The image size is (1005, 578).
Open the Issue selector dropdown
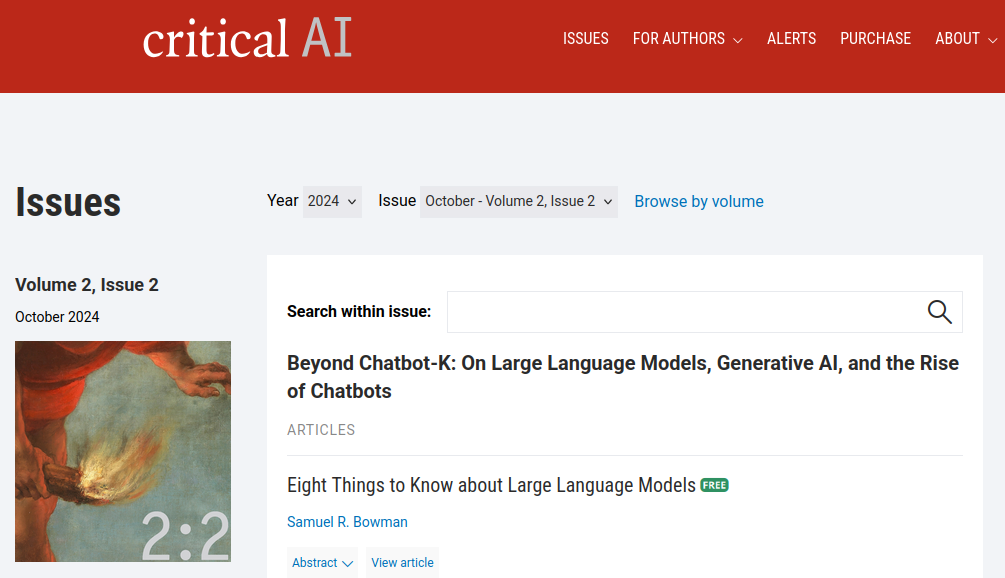pos(518,201)
